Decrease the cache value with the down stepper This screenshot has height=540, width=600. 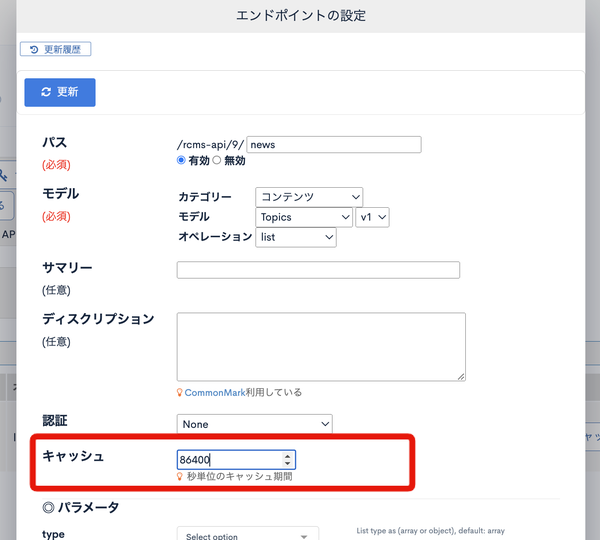tap(287, 463)
